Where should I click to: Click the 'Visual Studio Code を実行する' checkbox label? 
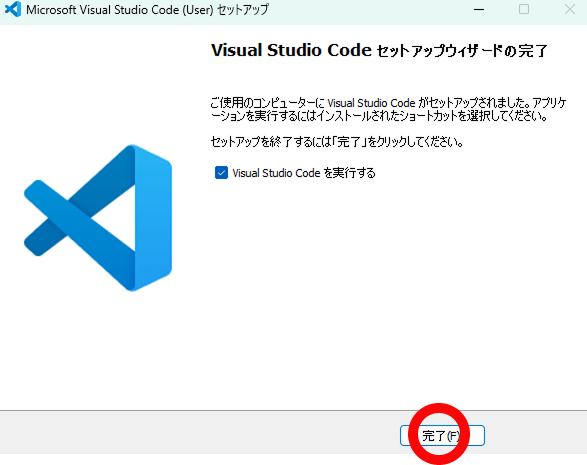tap(304, 173)
